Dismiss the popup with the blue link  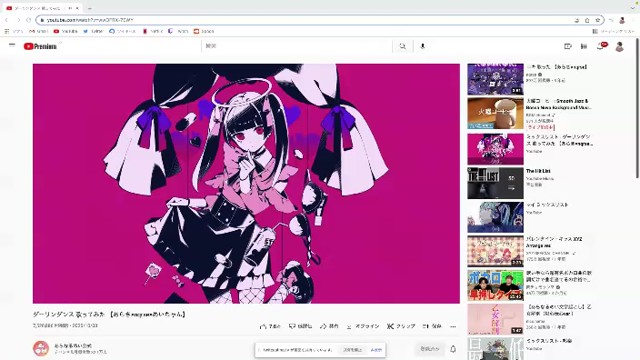point(376,350)
